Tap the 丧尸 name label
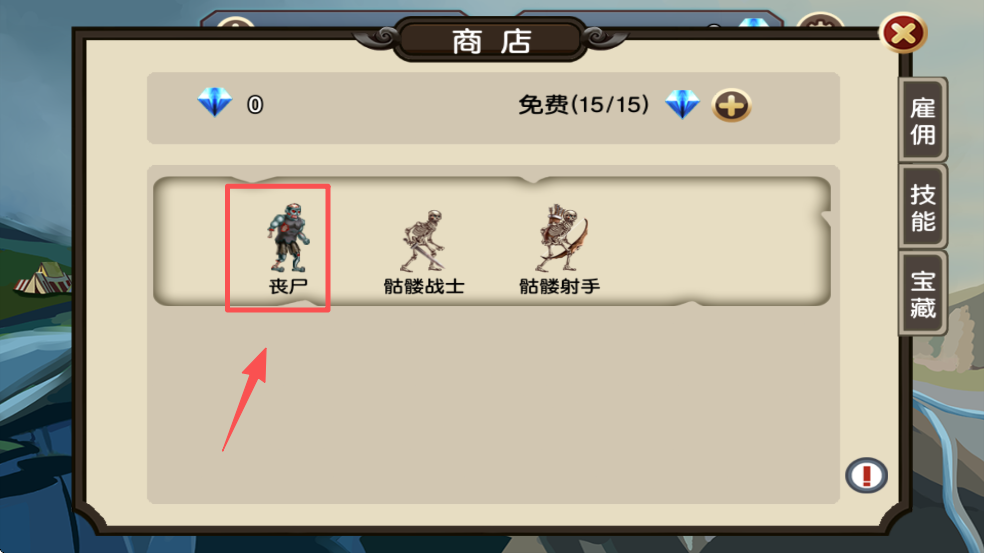The image size is (984, 553). point(288,287)
